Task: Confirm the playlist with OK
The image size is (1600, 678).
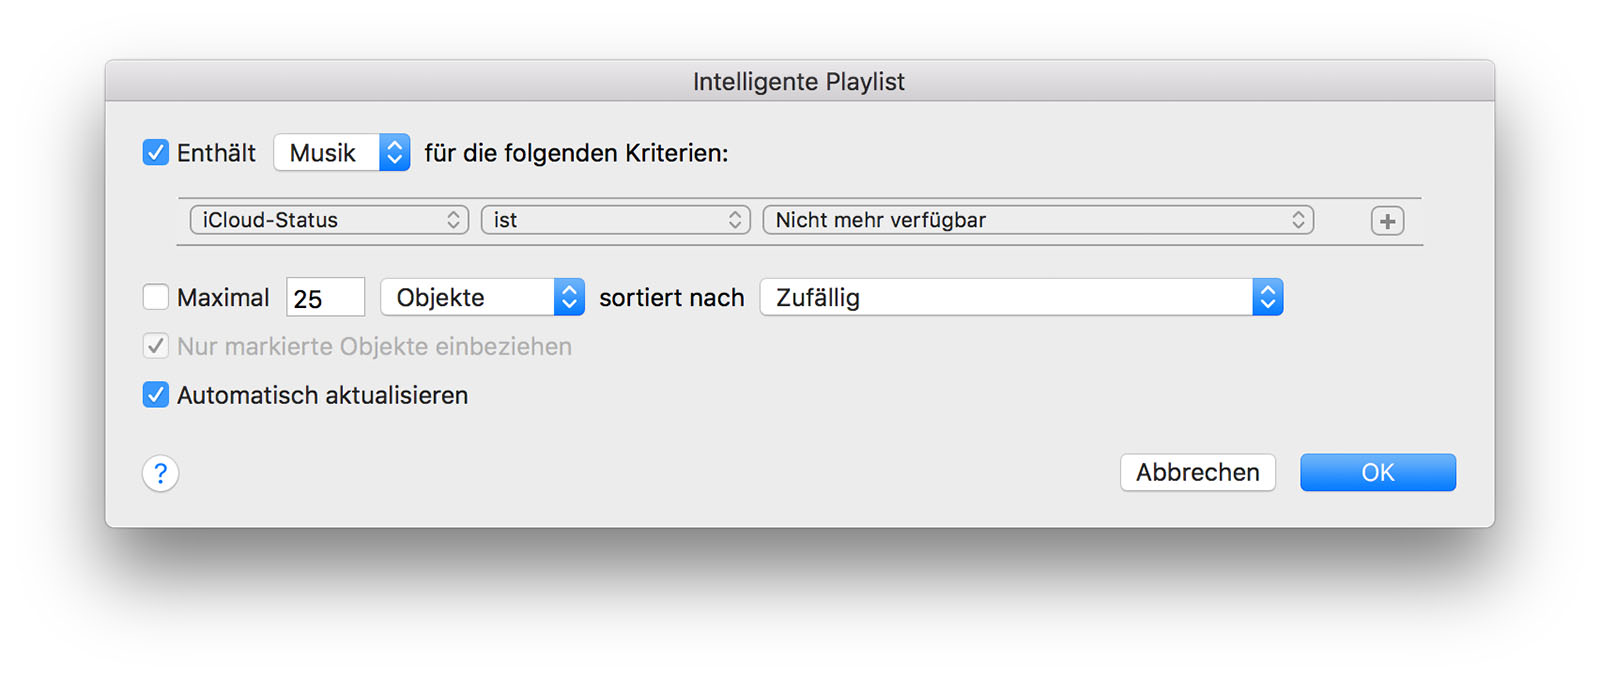Action: (x=1378, y=472)
